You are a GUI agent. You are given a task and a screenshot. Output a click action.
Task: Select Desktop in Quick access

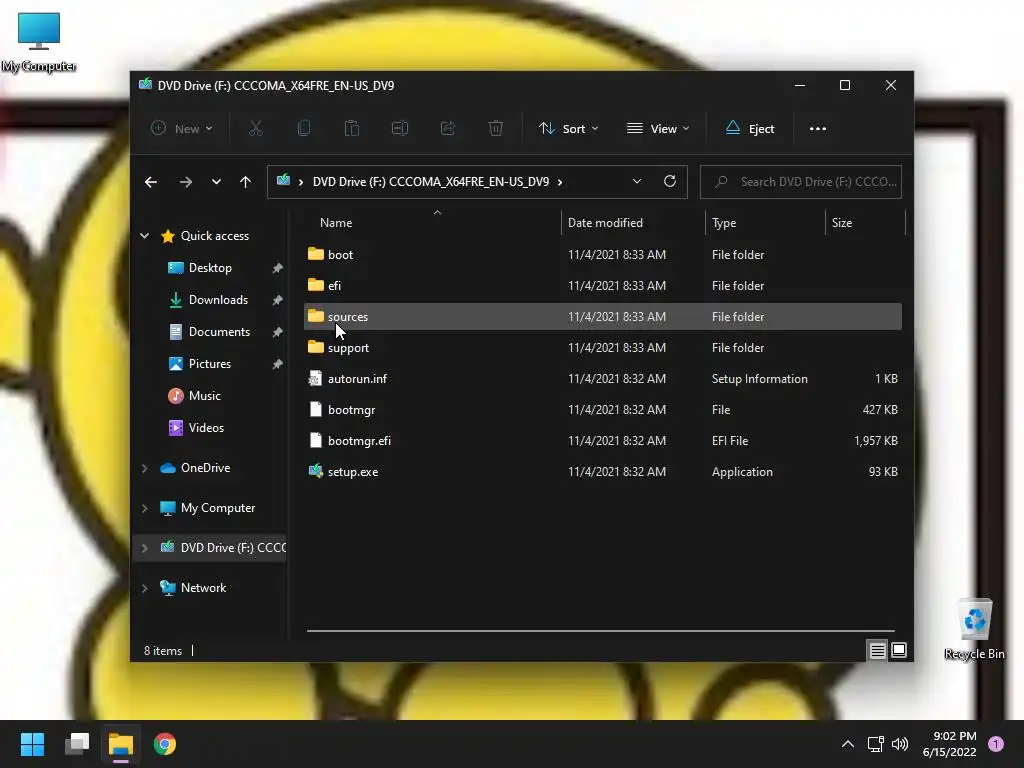(210, 268)
